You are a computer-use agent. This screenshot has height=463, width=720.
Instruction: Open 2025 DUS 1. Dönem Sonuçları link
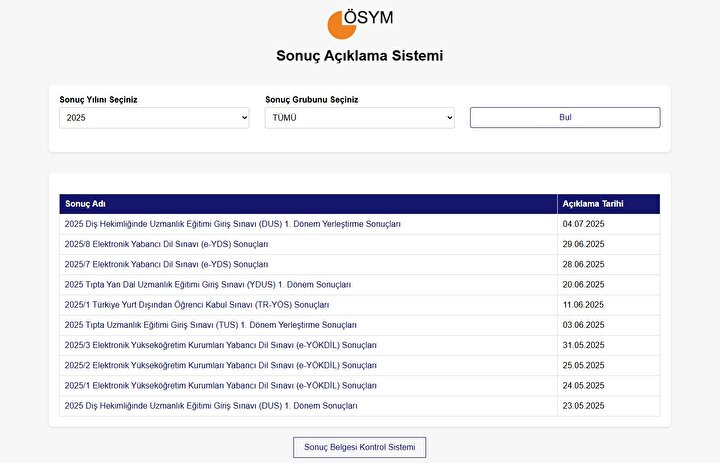211,406
